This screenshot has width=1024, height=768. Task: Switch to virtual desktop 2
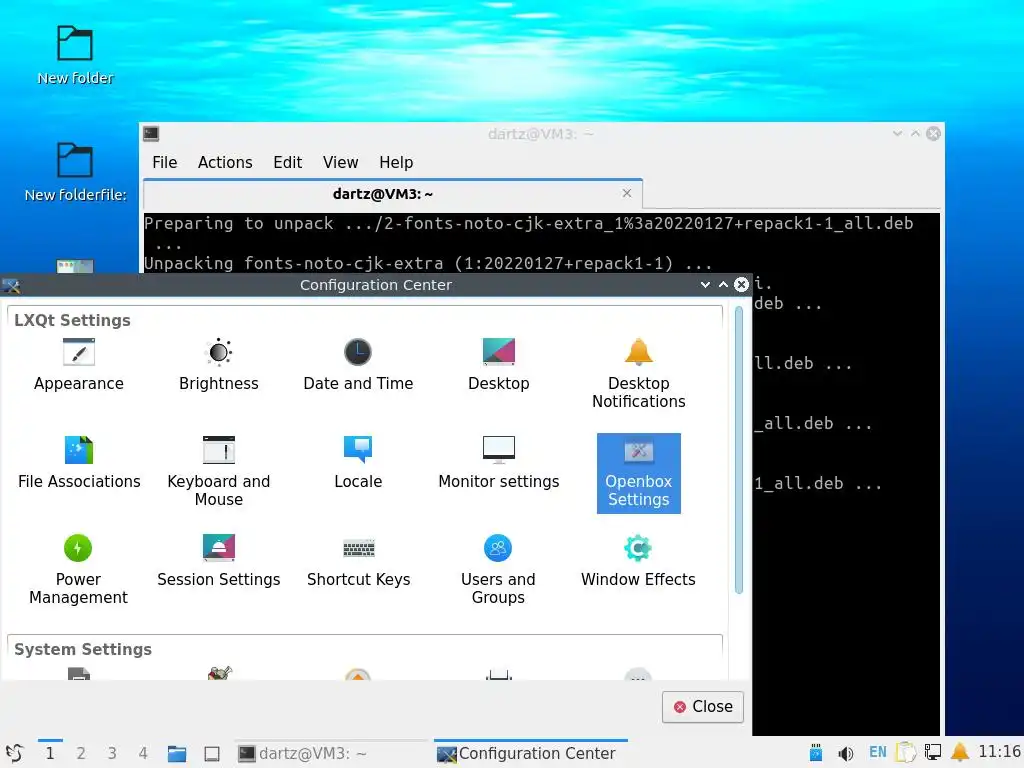coord(81,753)
